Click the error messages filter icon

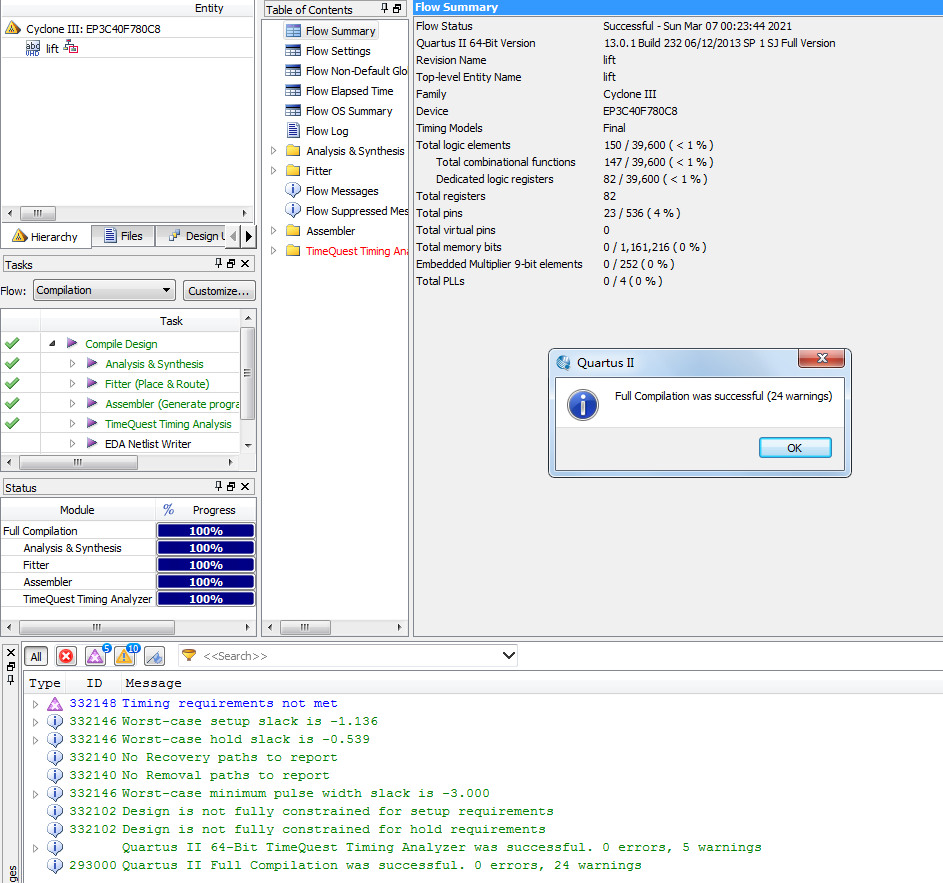[x=66, y=656]
